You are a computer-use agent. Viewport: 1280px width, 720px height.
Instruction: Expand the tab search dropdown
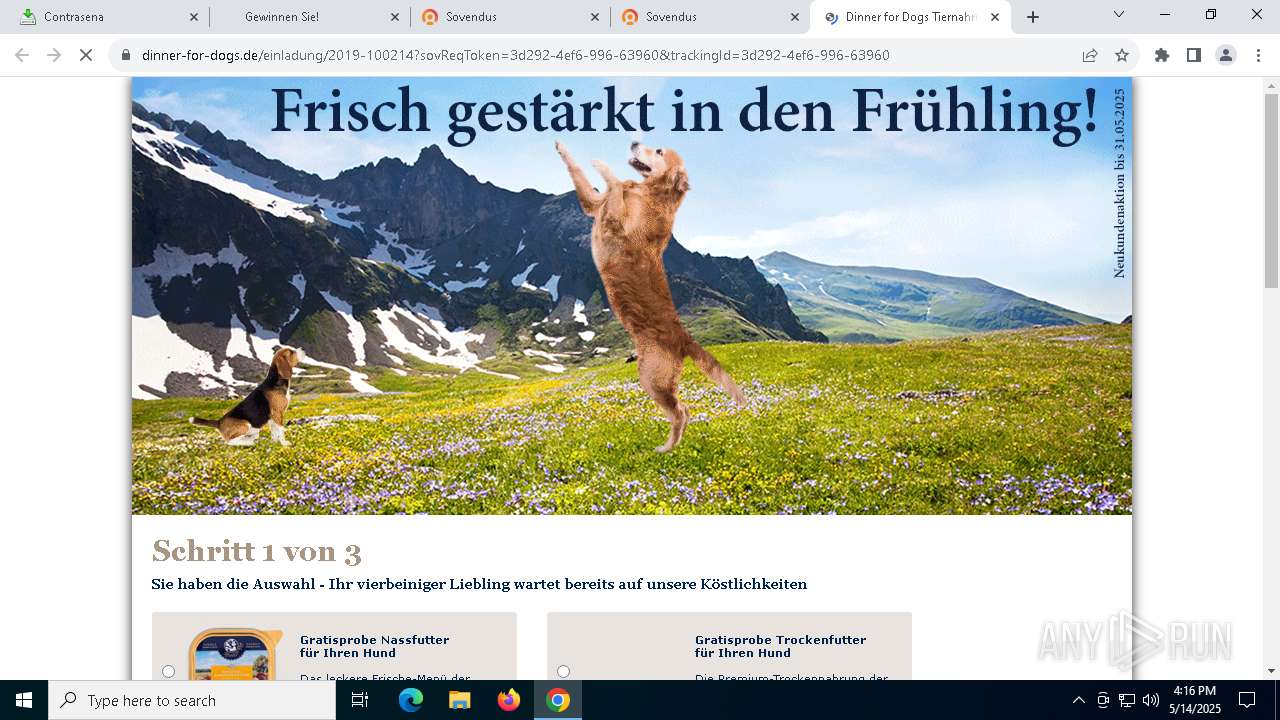coord(1119,15)
